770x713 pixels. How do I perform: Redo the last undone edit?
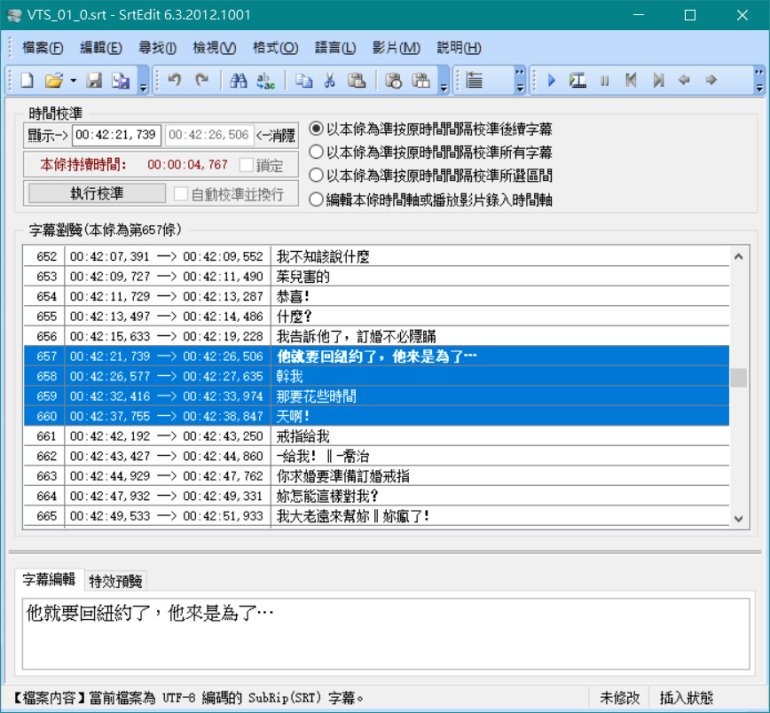point(202,80)
